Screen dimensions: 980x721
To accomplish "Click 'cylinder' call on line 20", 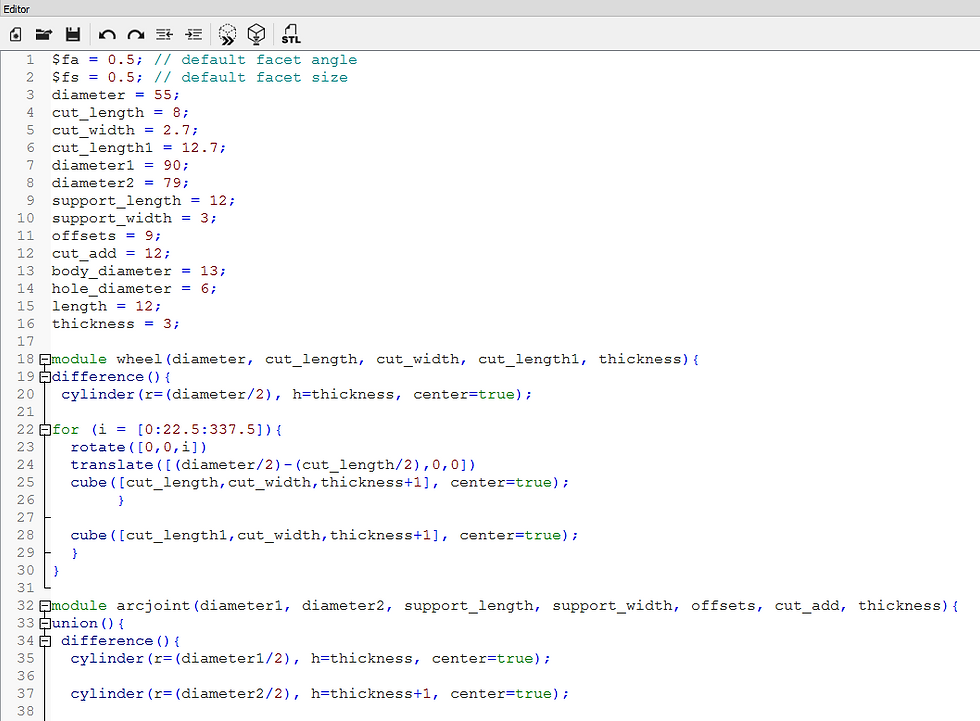I will (98, 395).
